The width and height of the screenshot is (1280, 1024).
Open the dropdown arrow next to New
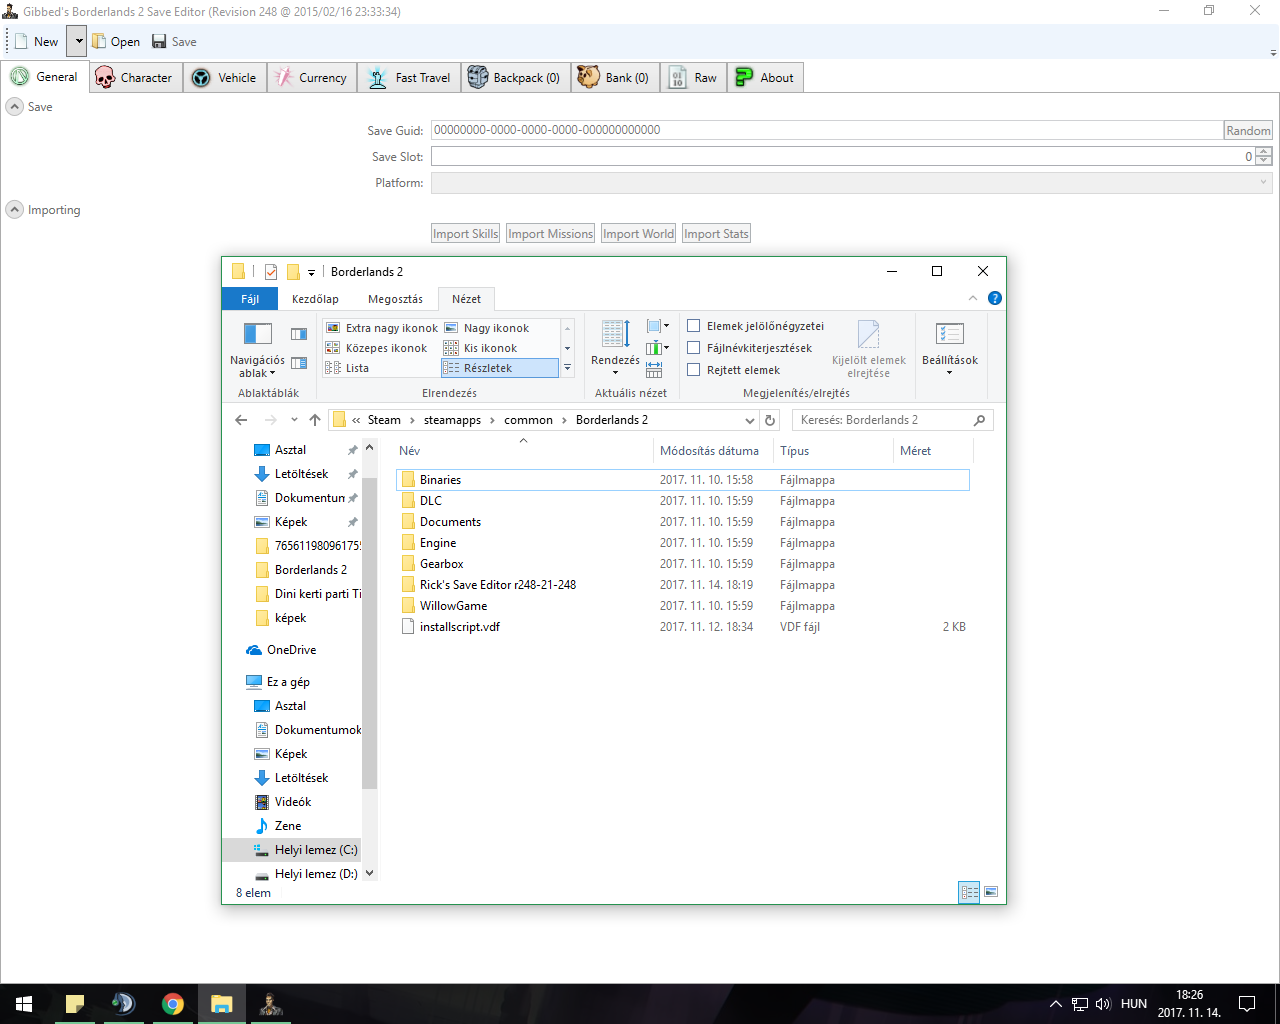click(78, 41)
